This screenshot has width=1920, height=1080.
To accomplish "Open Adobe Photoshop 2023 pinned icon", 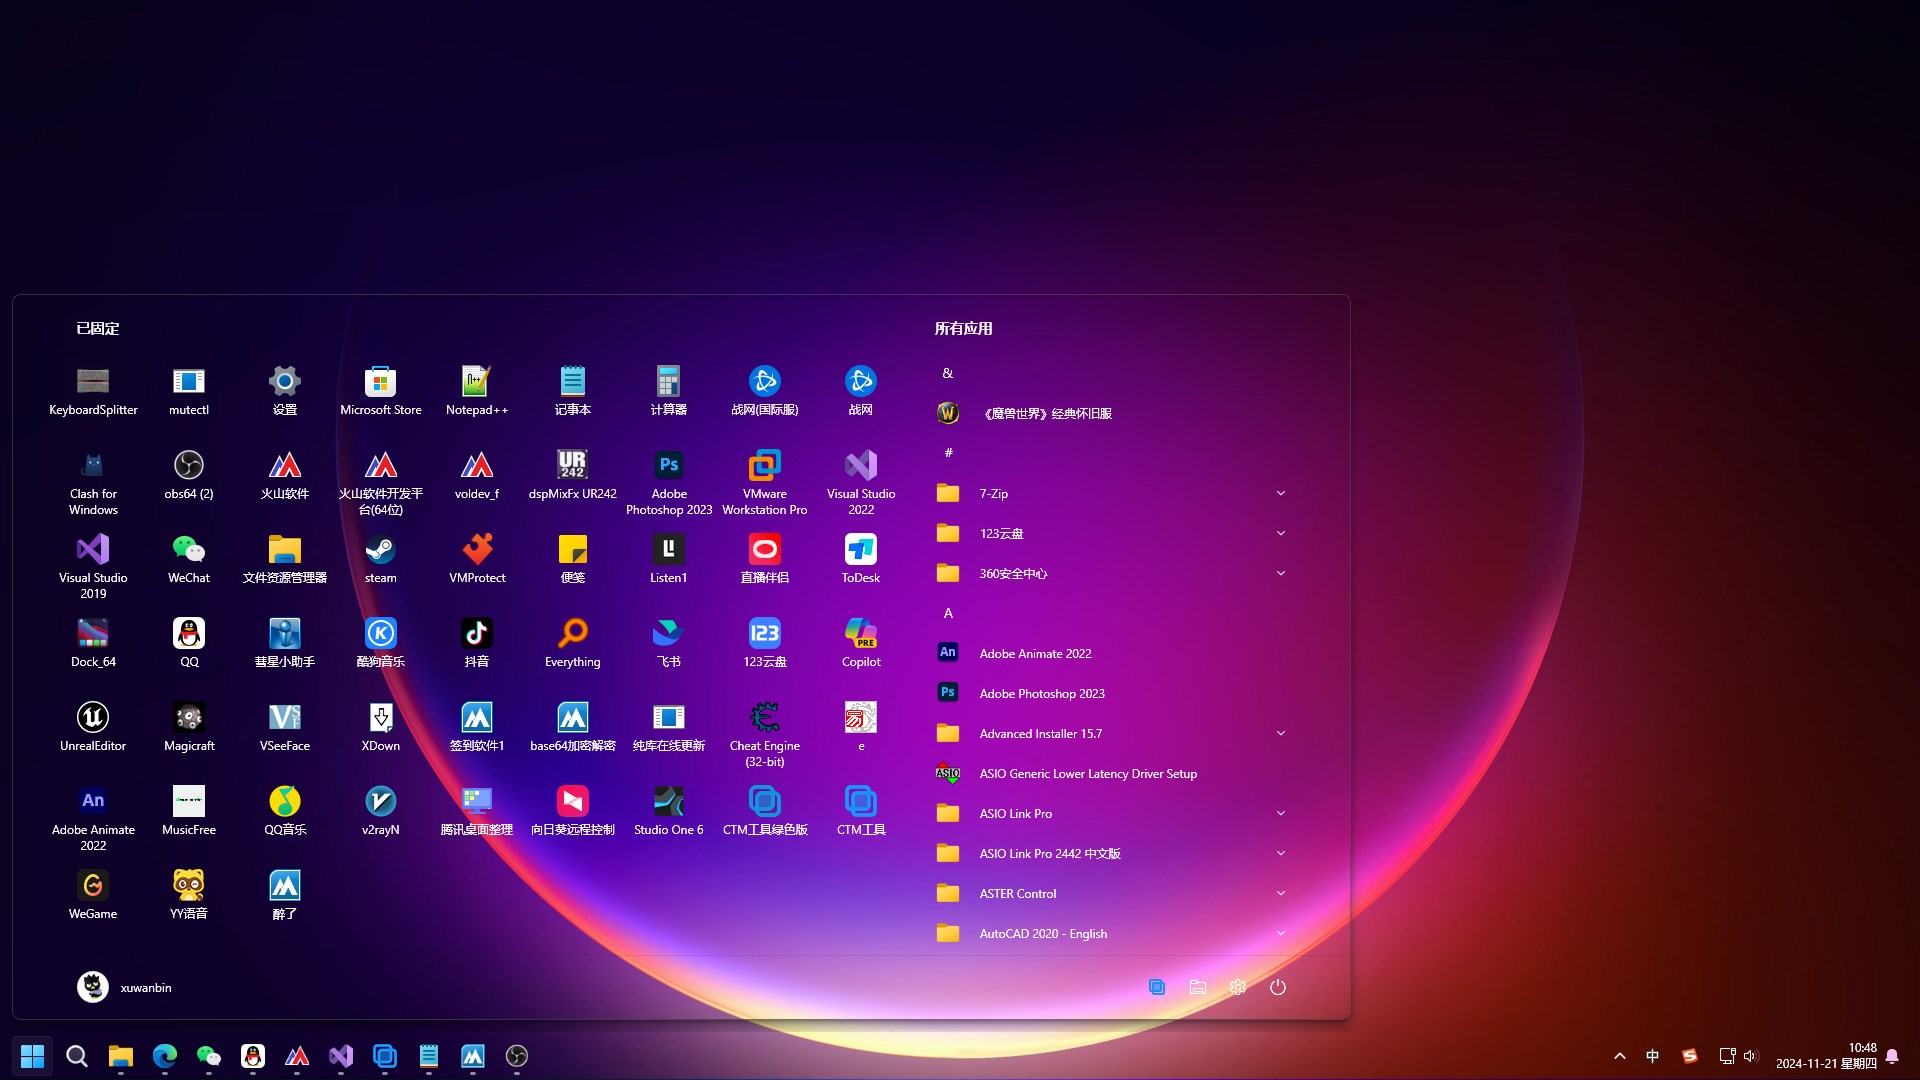I will click(x=668, y=466).
